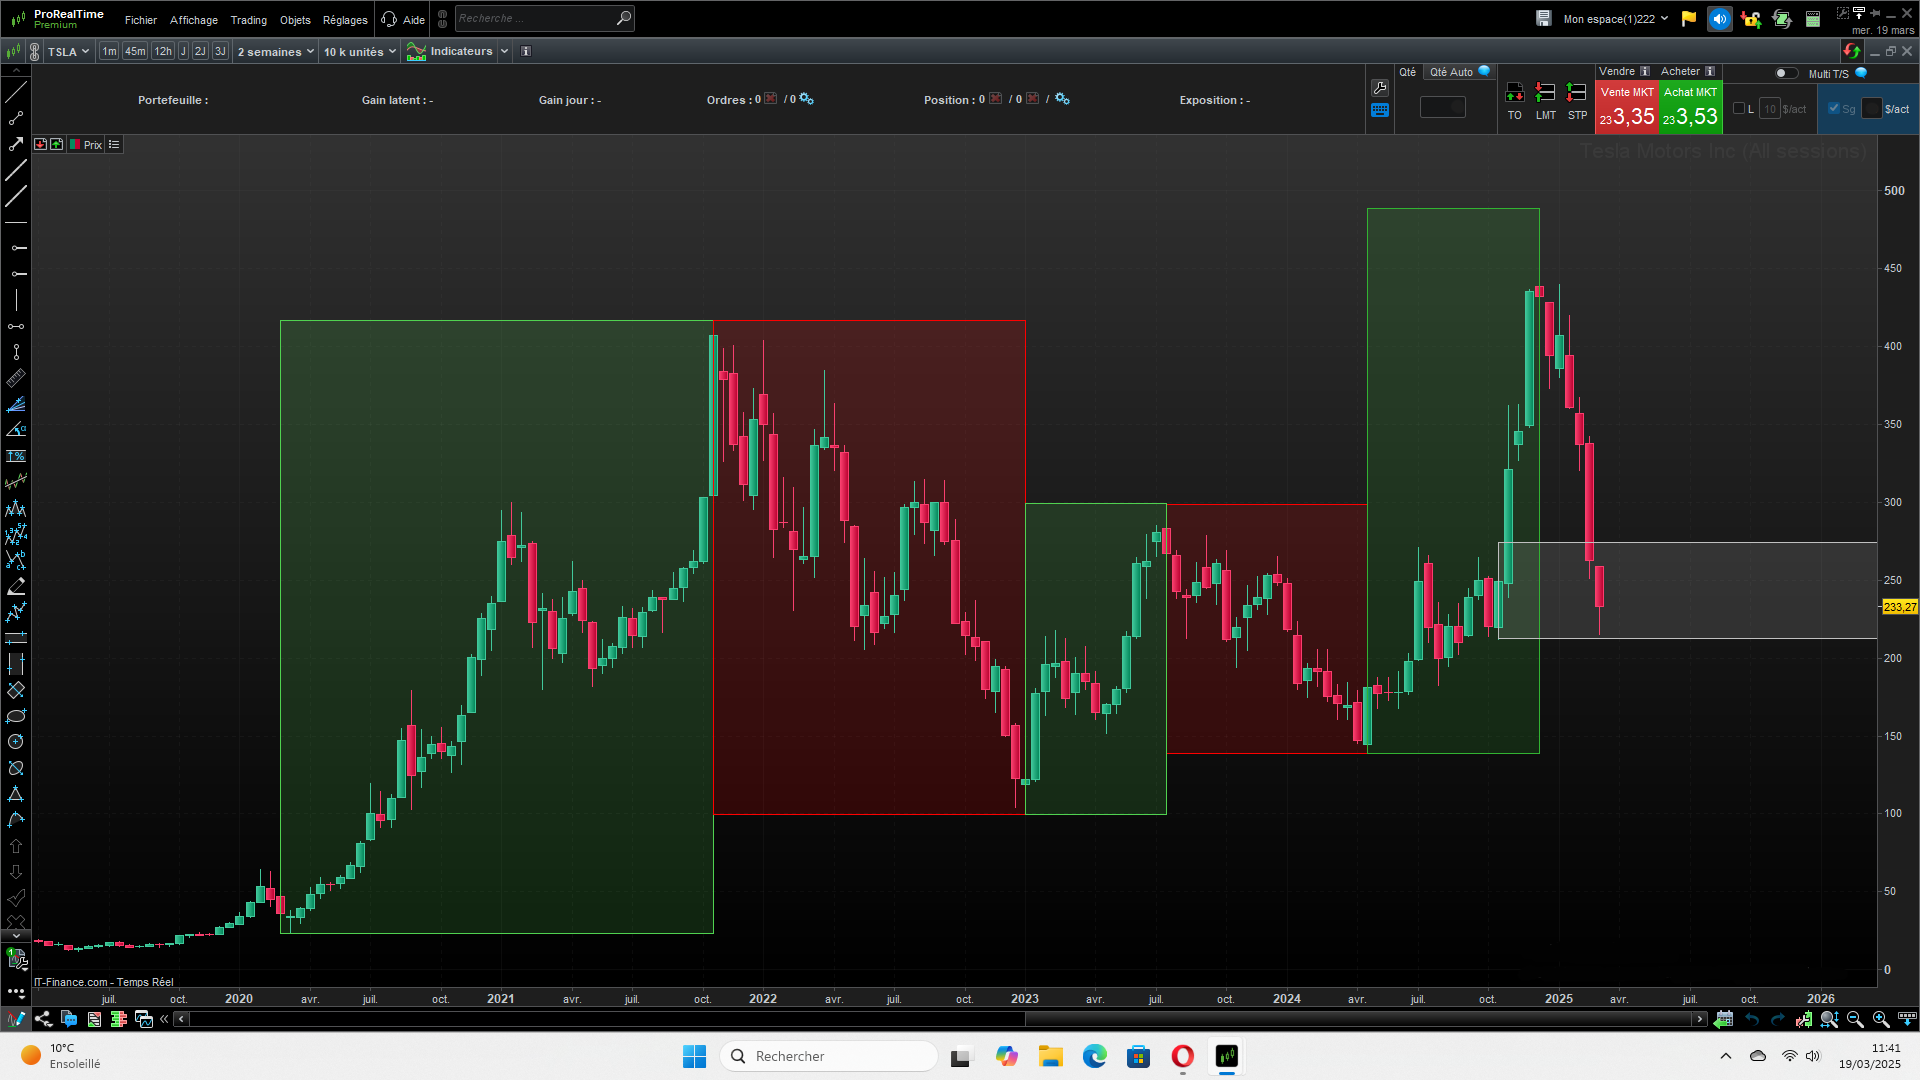The width and height of the screenshot is (1920, 1080).
Task: Open trading settings wrench icon
Action: [x=1380, y=88]
